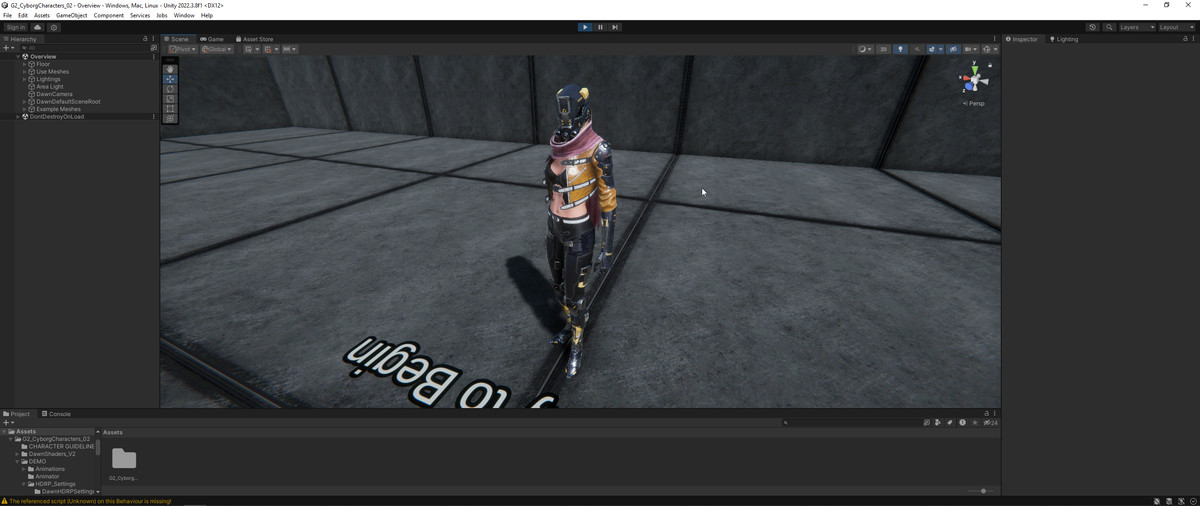Switch to the Lighting tab
1200x506 pixels.
coord(1064,39)
